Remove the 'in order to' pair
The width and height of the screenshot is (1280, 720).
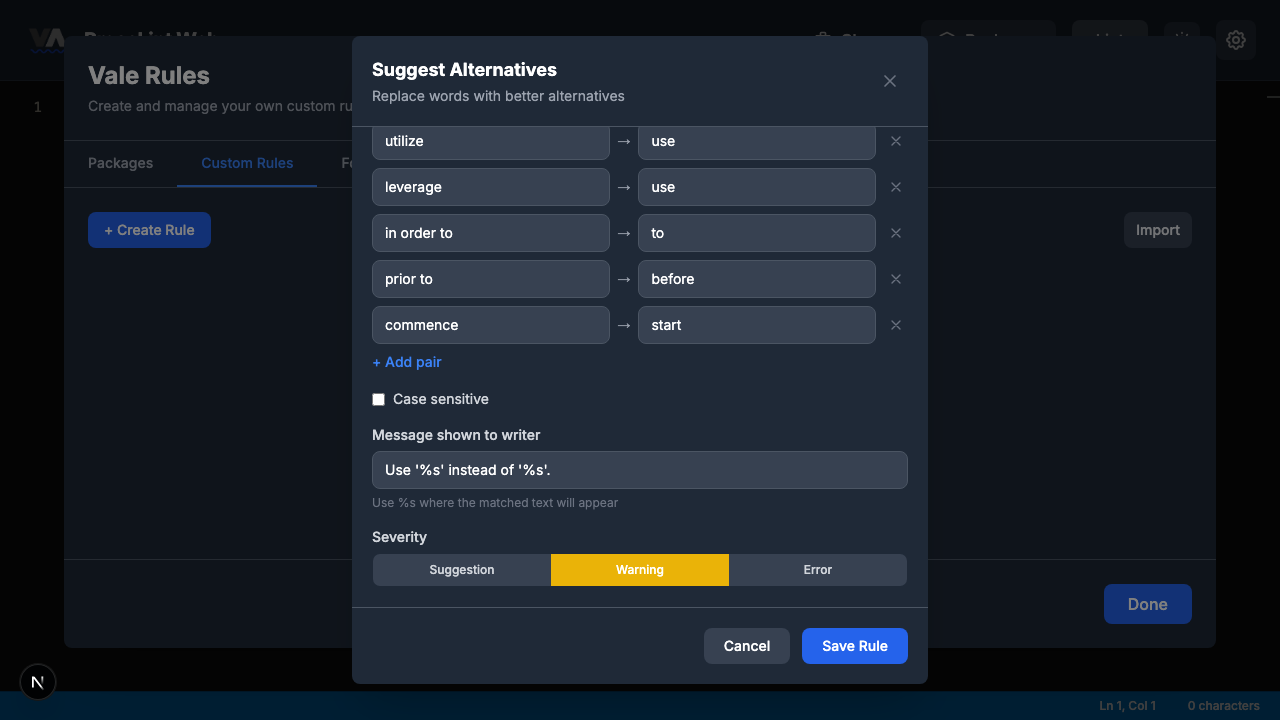coord(896,233)
